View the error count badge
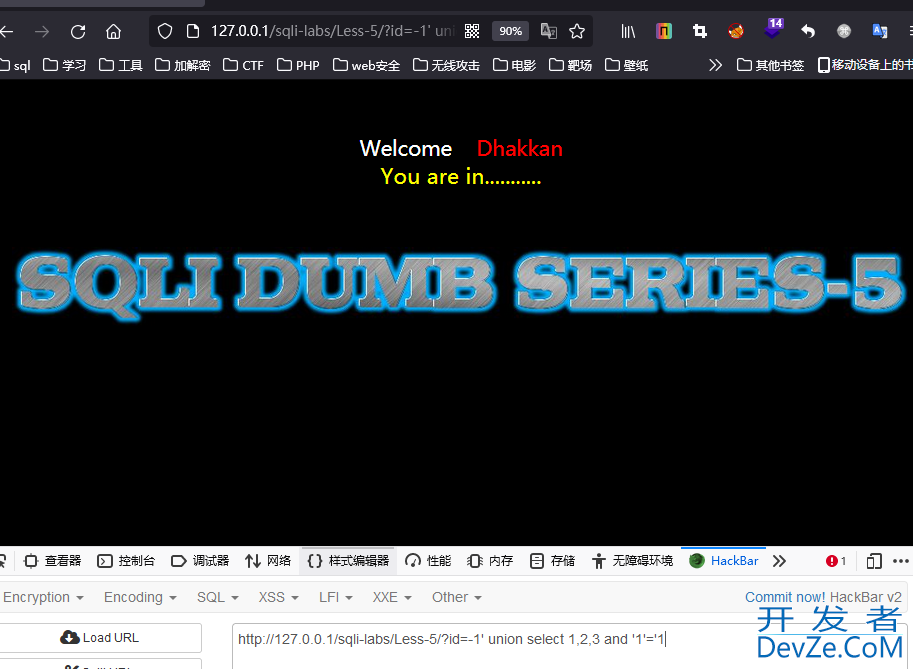The image size is (913, 669). (836, 561)
